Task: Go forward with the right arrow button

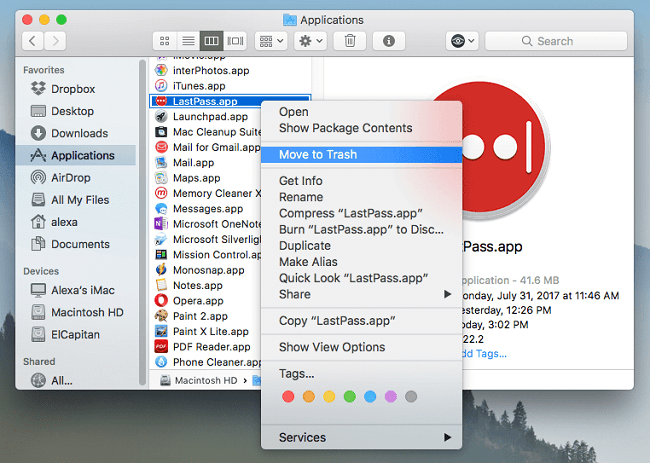Action: tap(55, 41)
